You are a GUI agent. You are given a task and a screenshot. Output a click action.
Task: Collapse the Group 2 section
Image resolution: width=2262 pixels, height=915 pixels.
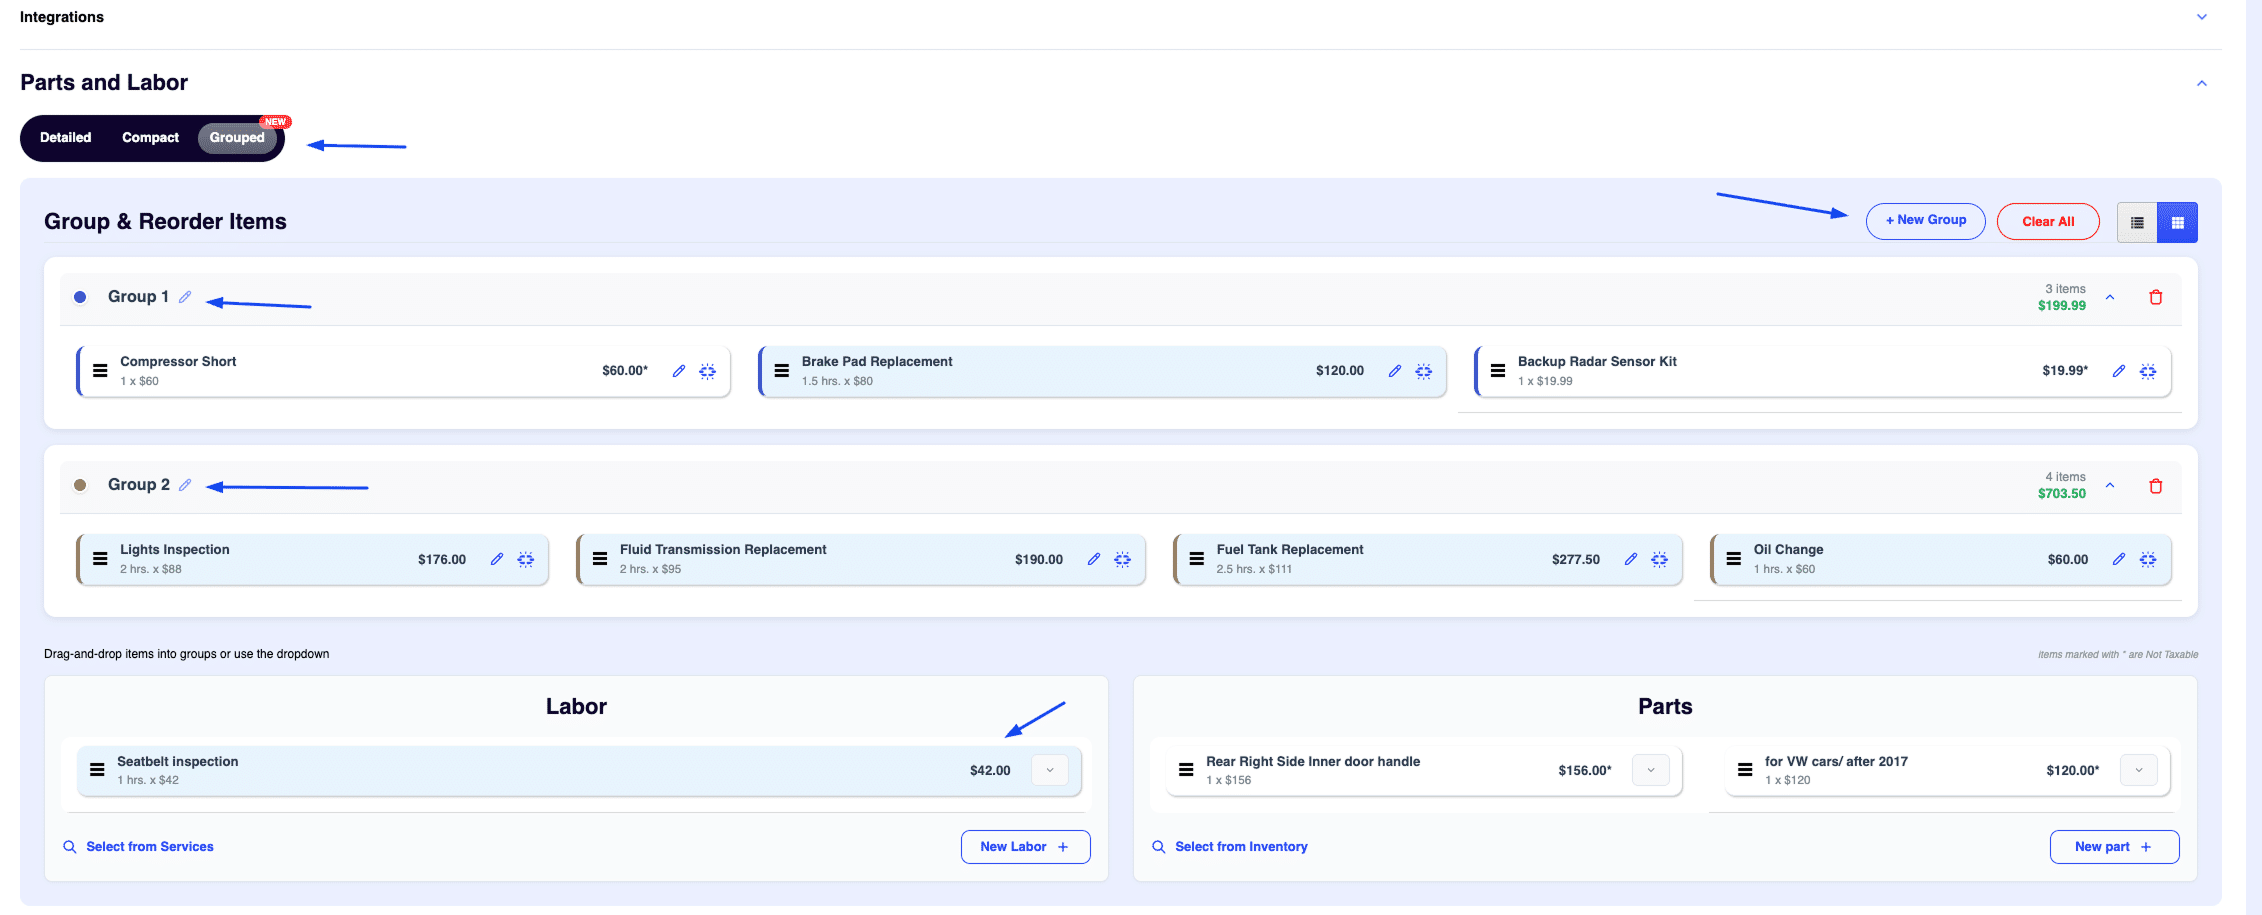2110,485
